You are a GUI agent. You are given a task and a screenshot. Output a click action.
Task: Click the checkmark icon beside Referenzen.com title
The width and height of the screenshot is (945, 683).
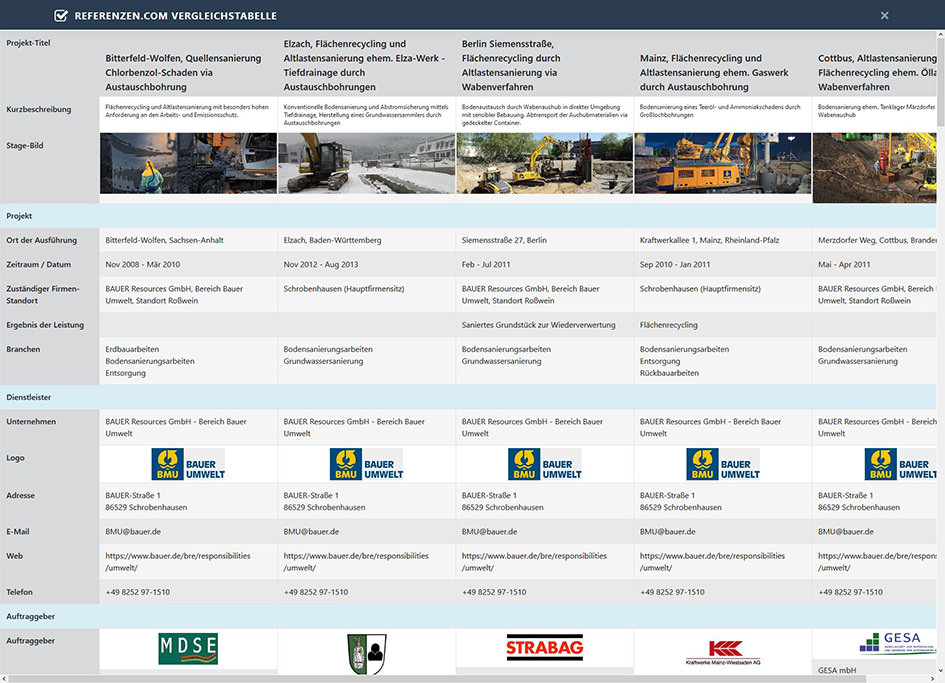coord(61,16)
